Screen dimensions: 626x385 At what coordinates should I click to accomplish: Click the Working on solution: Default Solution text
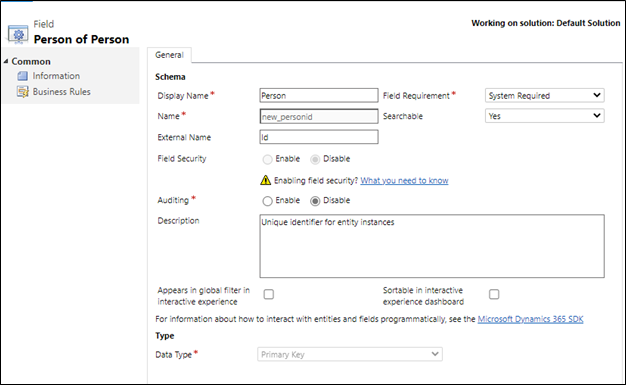tap(545, 23)
